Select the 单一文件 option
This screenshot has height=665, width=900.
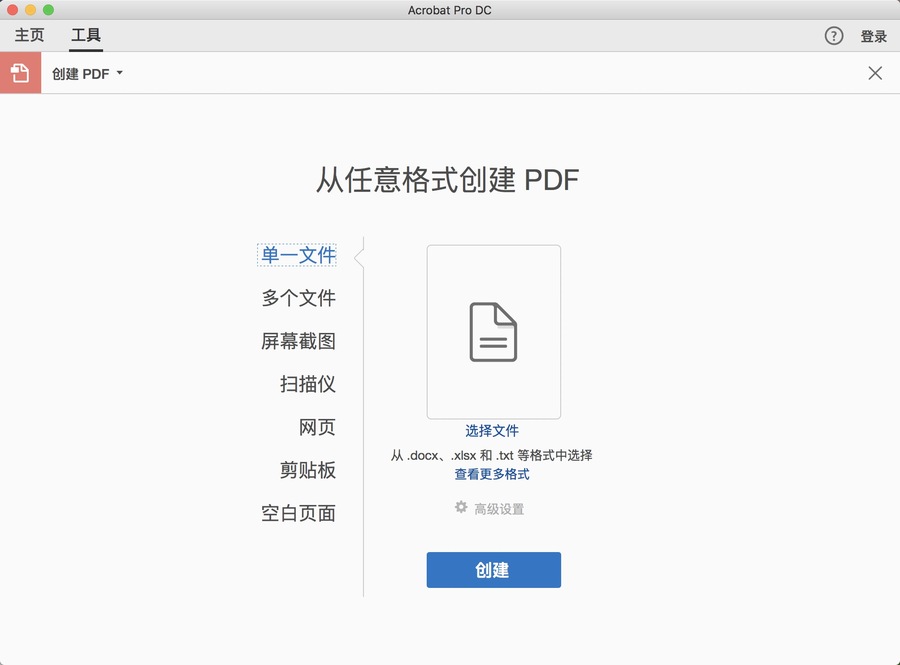click(298, 255)
